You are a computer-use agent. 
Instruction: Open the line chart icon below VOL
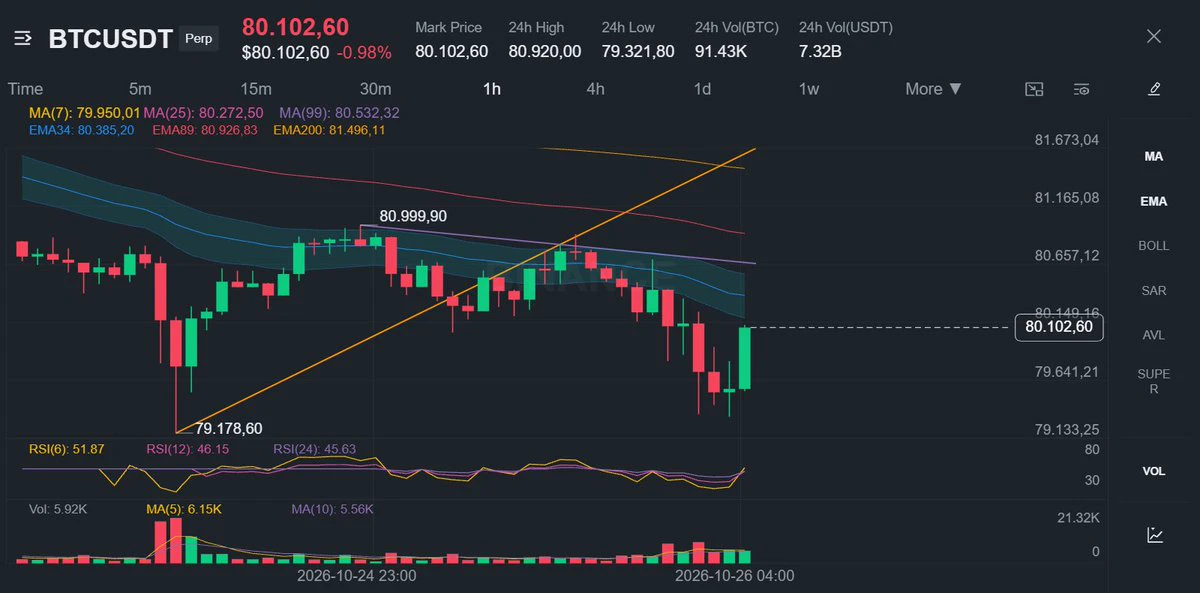click(x=1154, y=535)
